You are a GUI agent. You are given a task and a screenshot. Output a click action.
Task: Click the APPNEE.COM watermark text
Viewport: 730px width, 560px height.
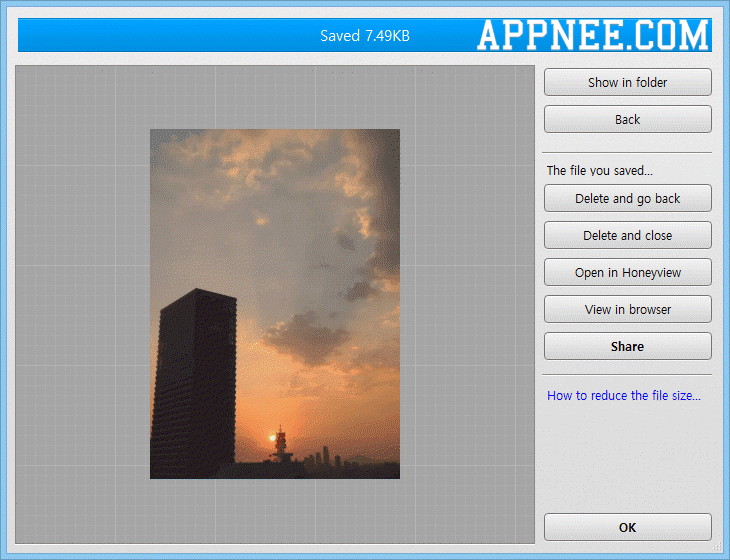click(593, 35)
